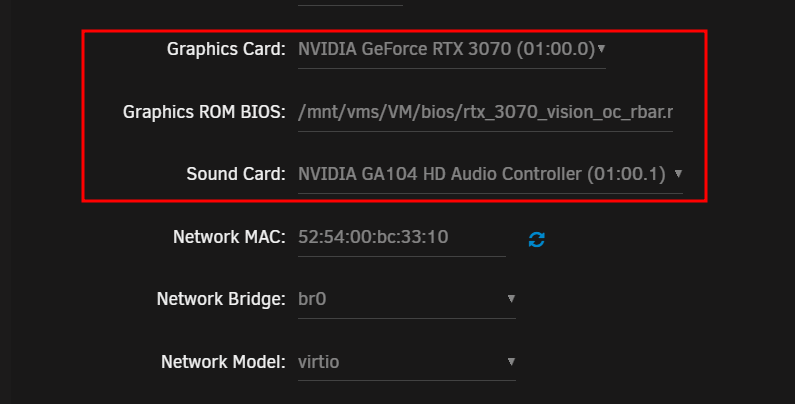Focus the Graphics ROM BIOS path field
The height and width of the screenshot is (404, 795).
485,112
